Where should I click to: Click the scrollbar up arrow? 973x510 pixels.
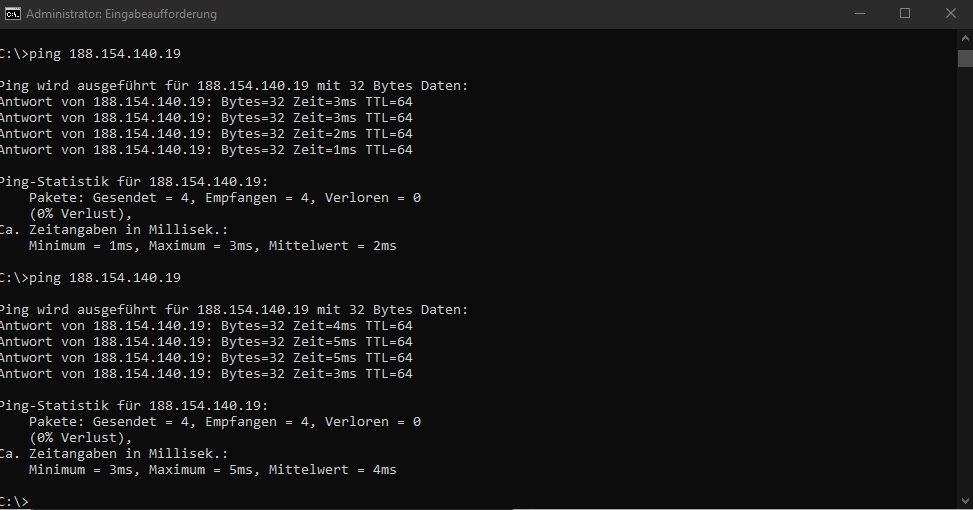click(x=965, y=37)
